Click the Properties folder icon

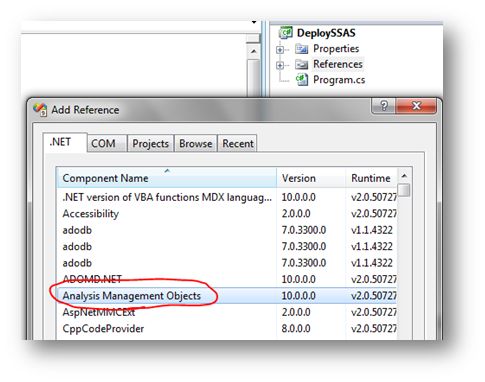coord(302,49)
